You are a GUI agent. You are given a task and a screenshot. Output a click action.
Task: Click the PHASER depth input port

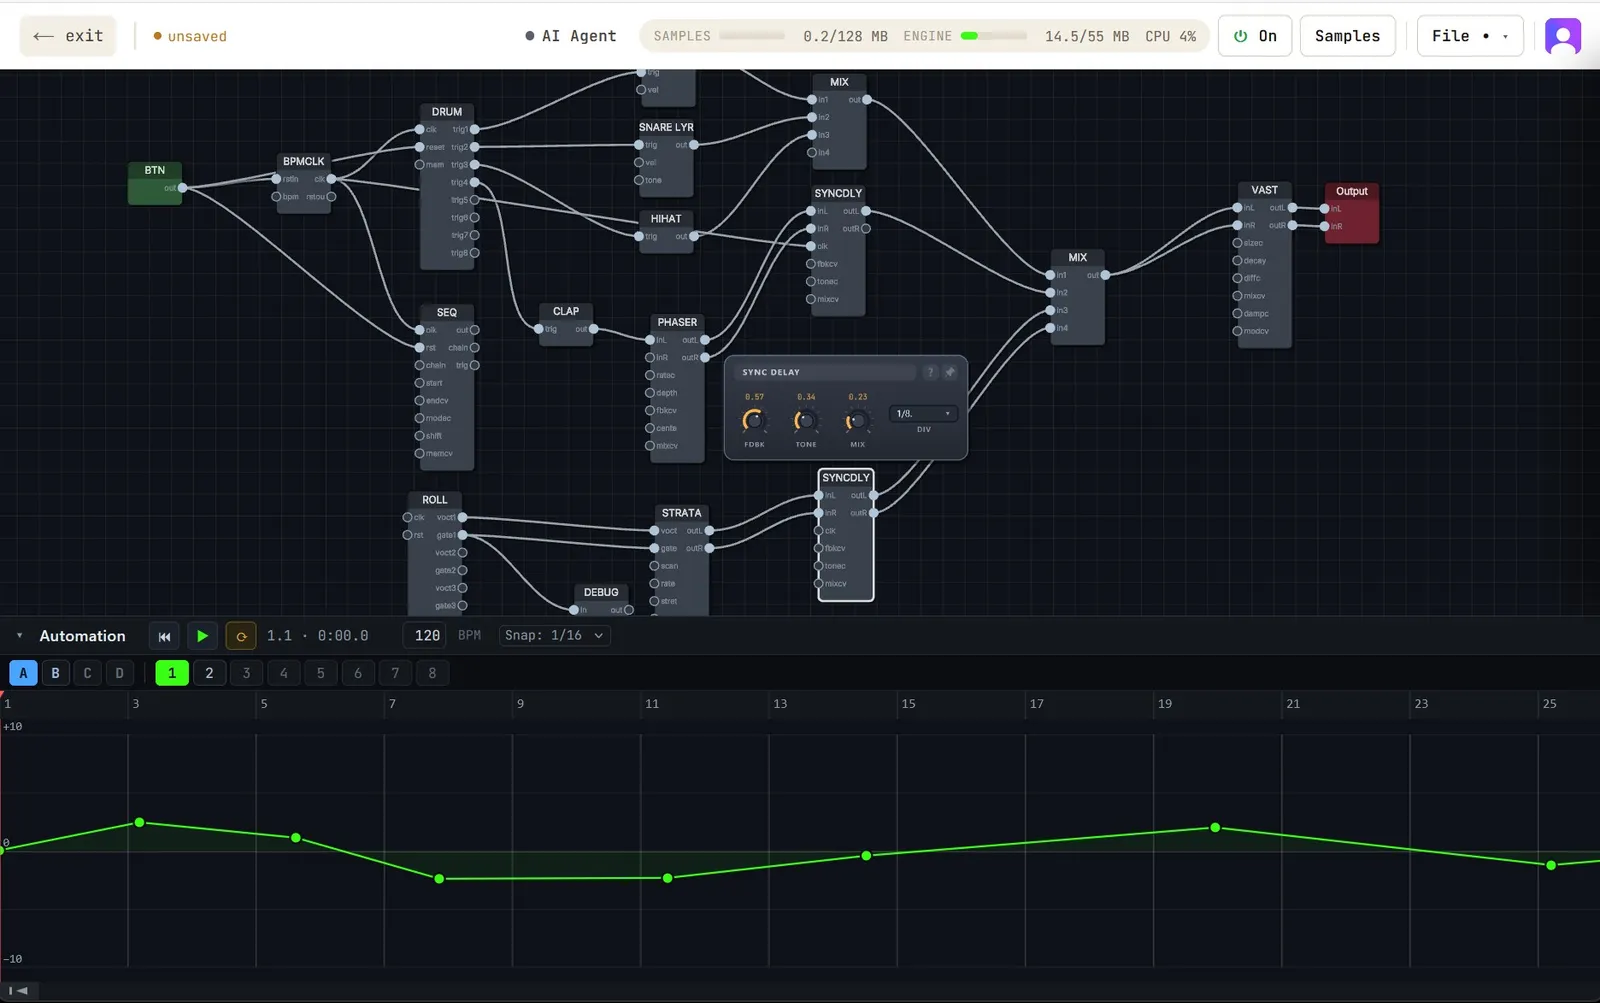point(650,393)
